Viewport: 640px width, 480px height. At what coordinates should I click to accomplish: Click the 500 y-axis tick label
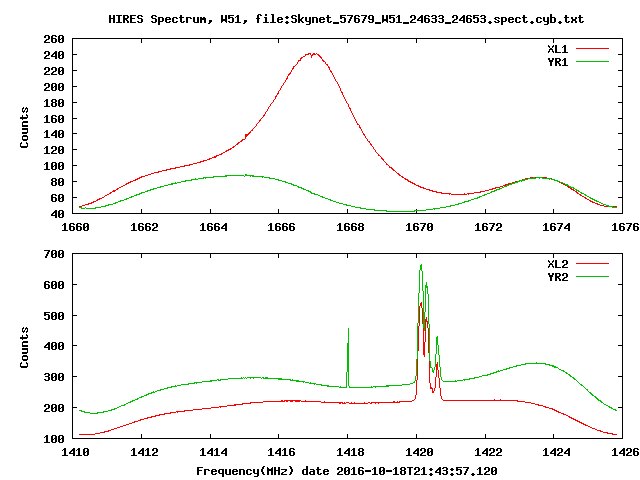(x=54, y=316)
